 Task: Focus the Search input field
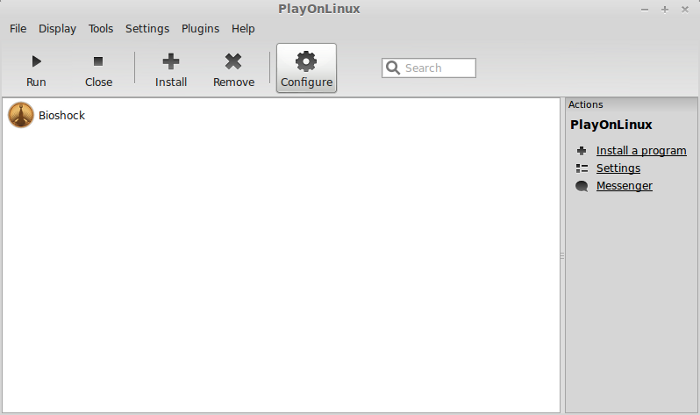[429, 68]
